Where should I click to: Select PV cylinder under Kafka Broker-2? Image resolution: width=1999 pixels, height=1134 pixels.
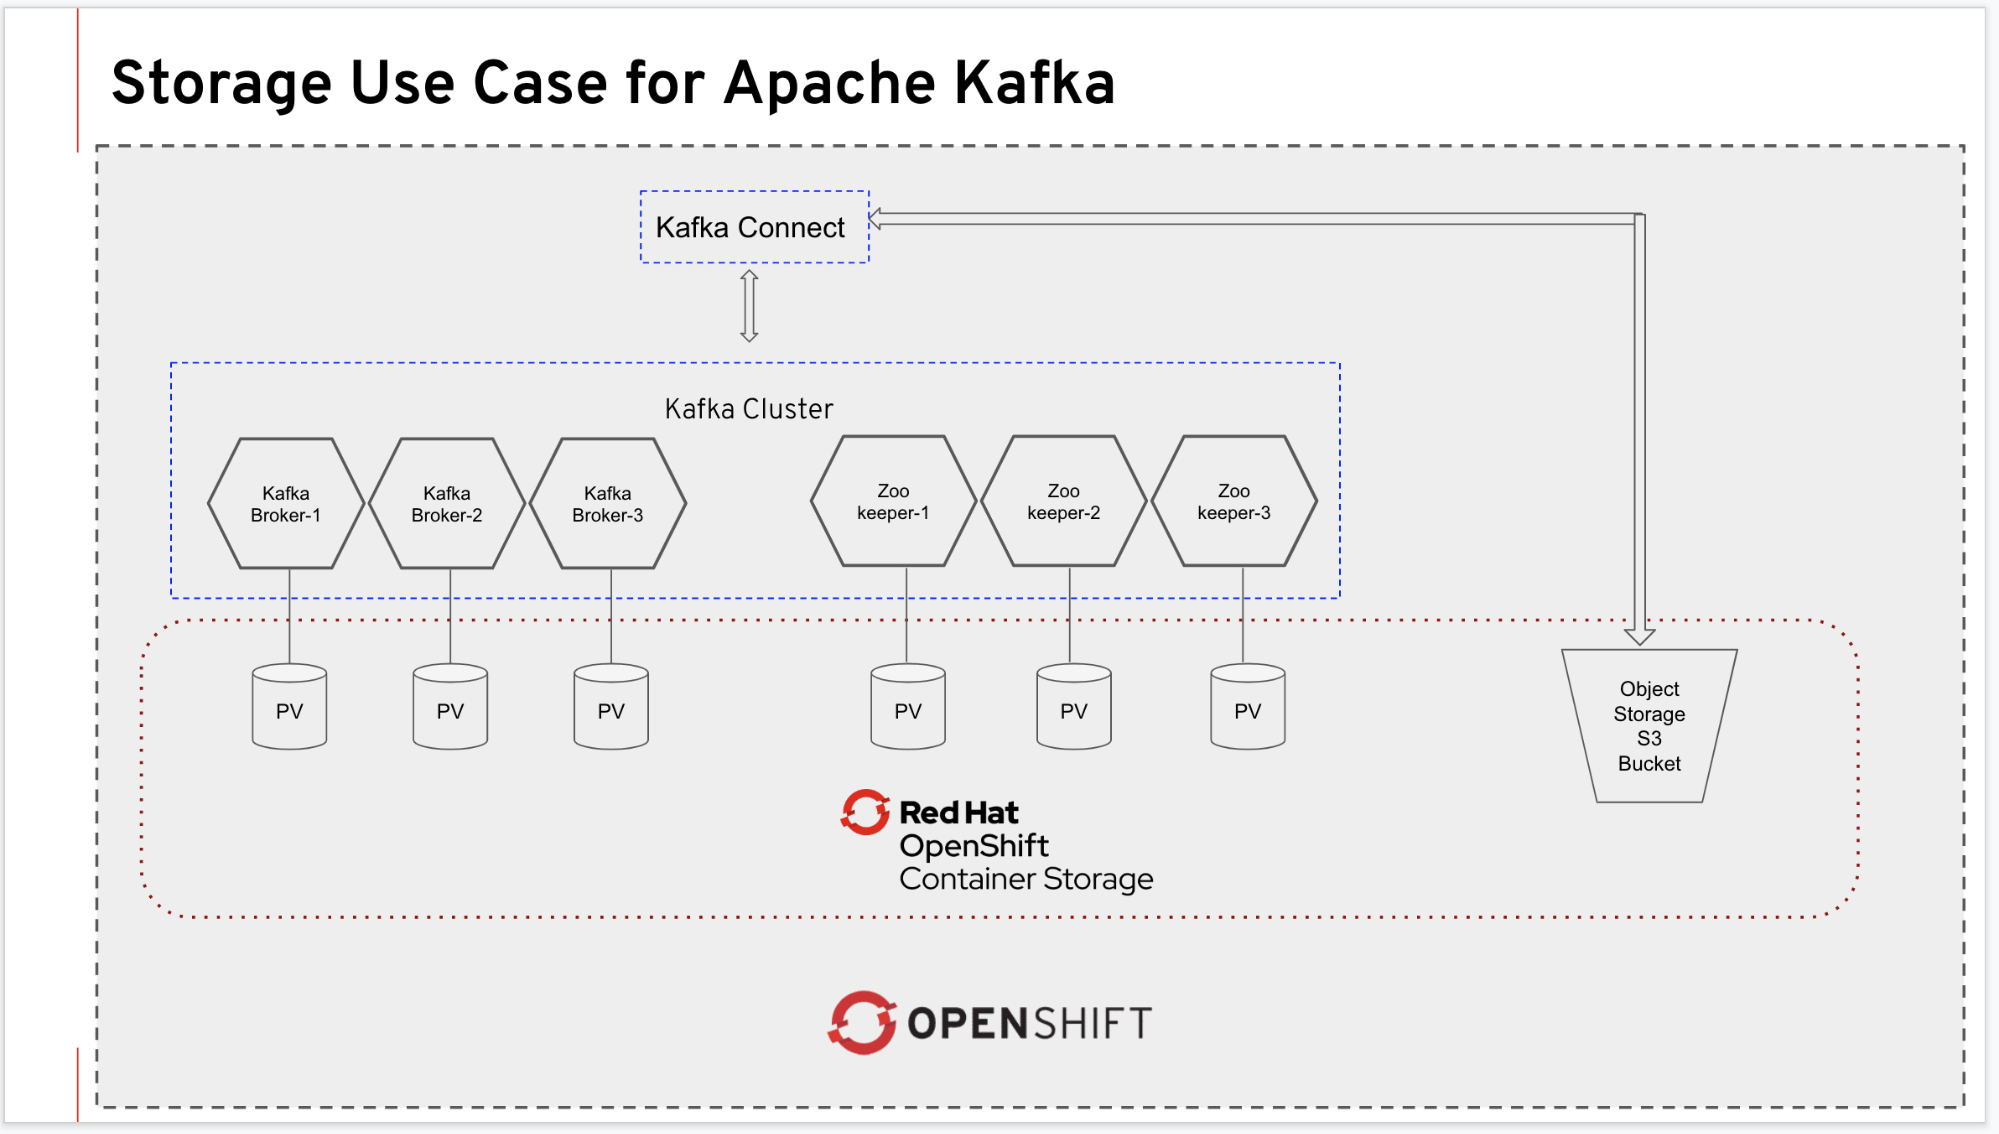tap(450, 709)
